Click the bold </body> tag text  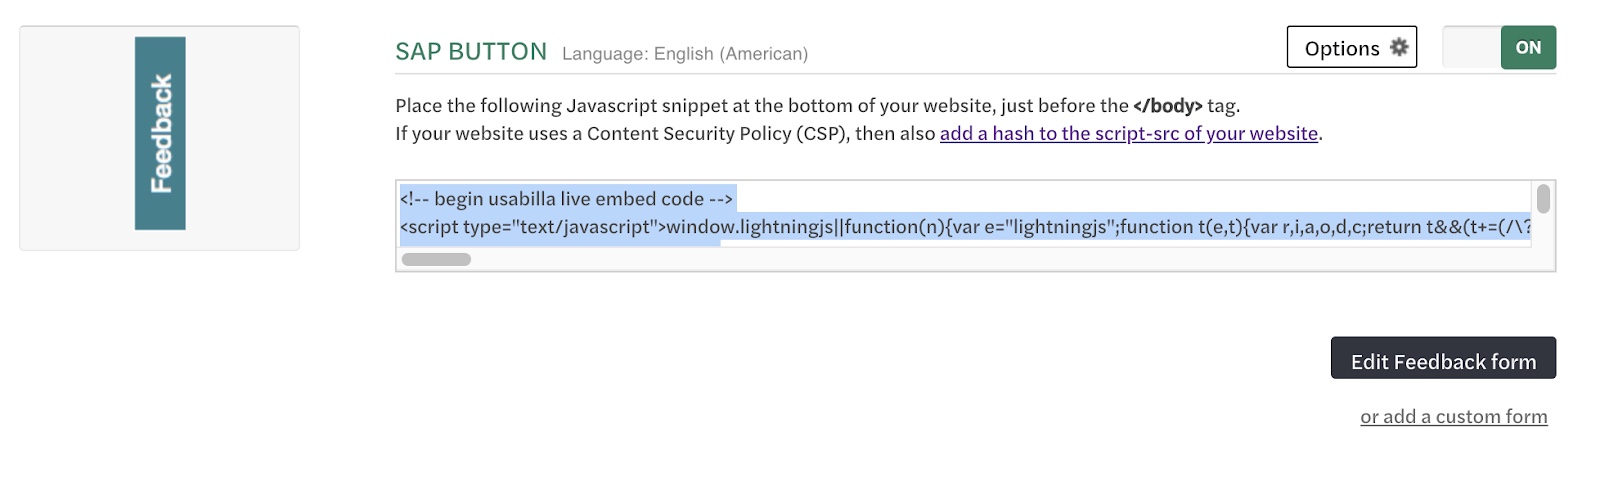[x=1167, y=106]
